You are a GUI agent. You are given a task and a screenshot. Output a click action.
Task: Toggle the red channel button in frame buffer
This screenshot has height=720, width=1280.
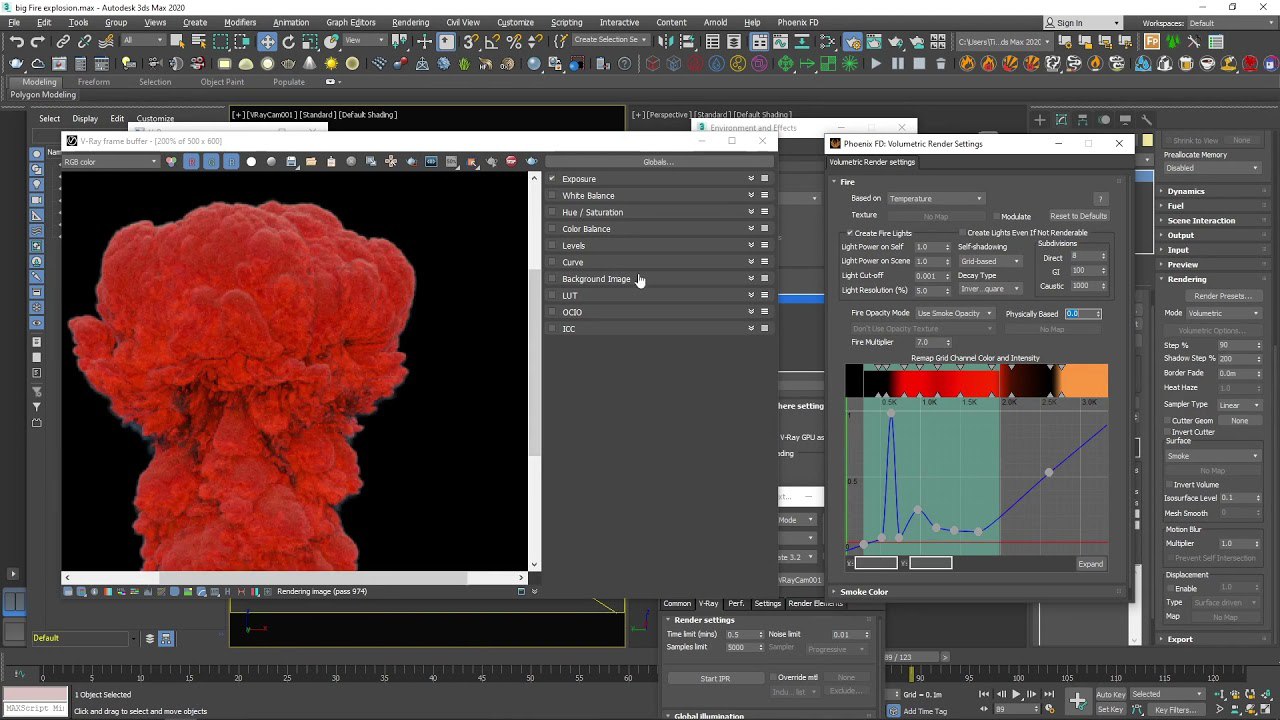click(191, 161)
